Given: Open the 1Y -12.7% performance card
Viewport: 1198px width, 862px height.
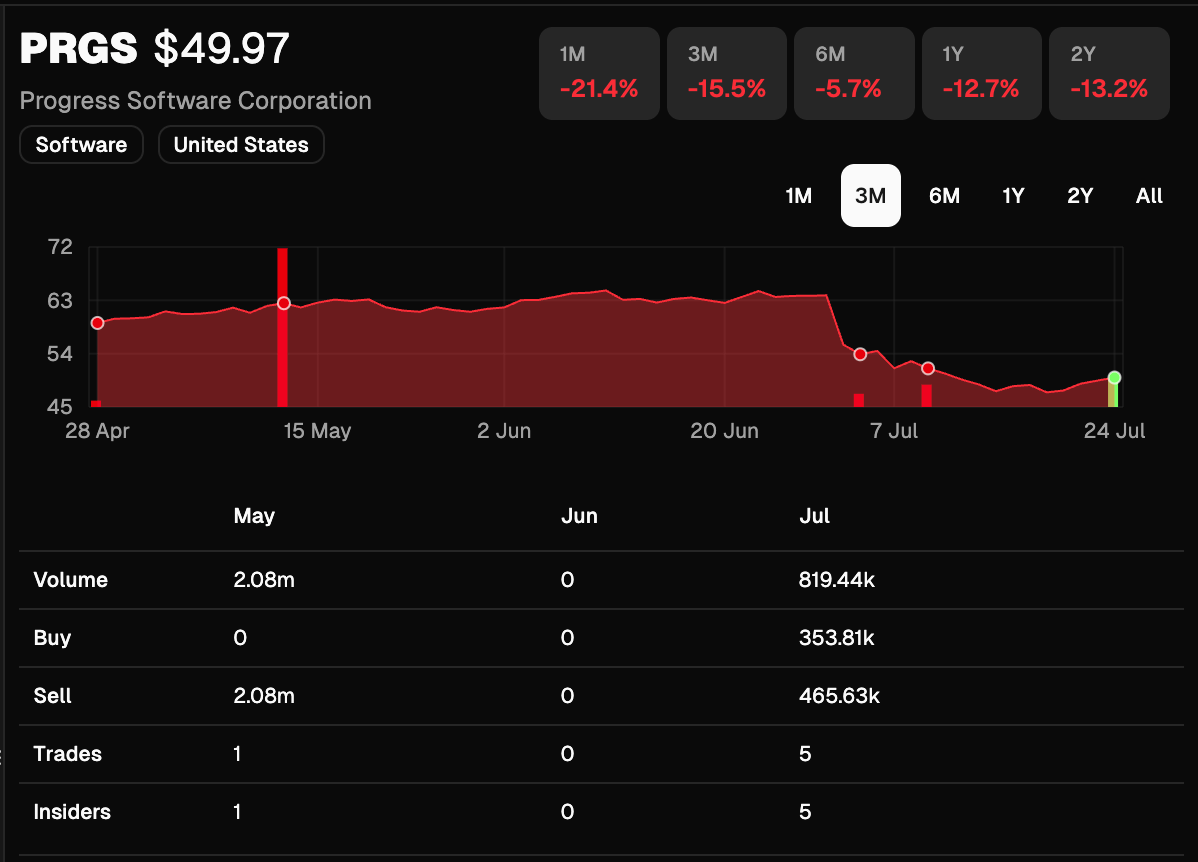Looking at the screenshot, I should click(x=982, y=73).
